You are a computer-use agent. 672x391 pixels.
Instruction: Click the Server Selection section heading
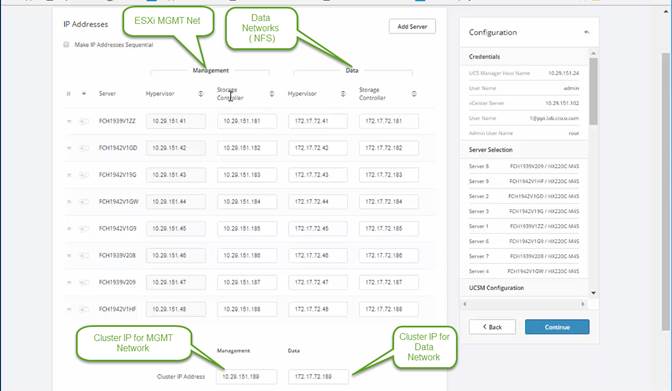(x=491, y=150)
